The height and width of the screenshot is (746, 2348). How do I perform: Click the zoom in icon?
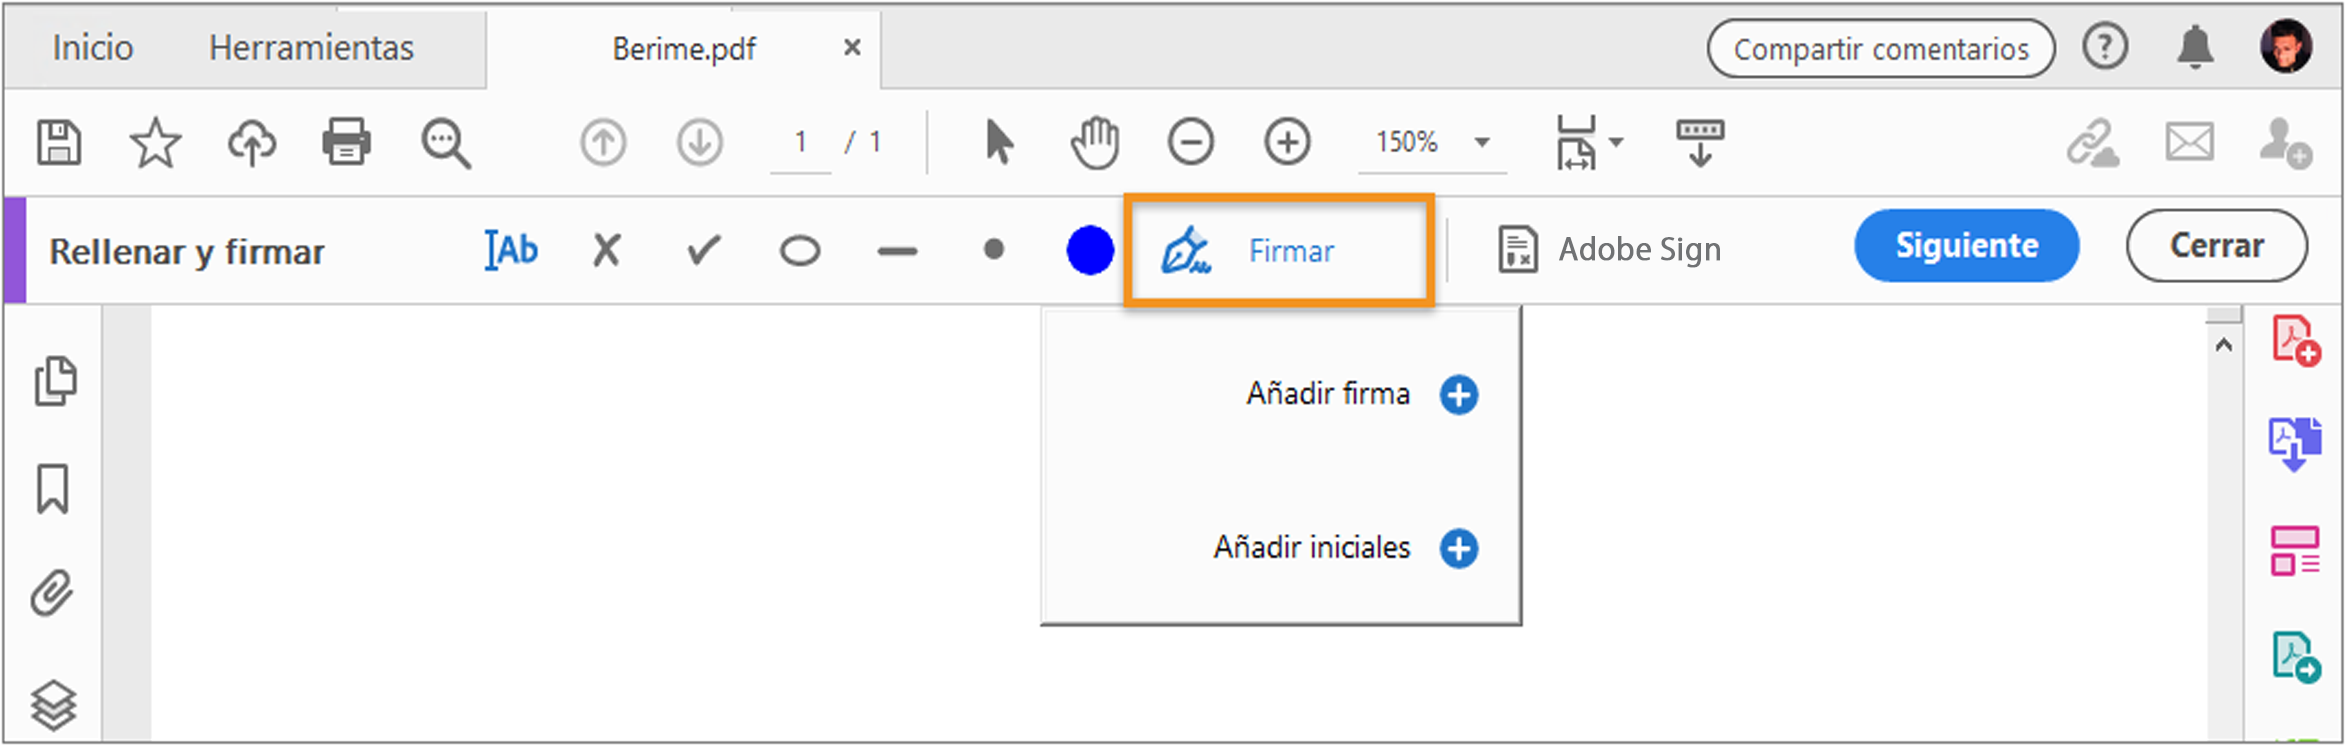pos(1287,142)
